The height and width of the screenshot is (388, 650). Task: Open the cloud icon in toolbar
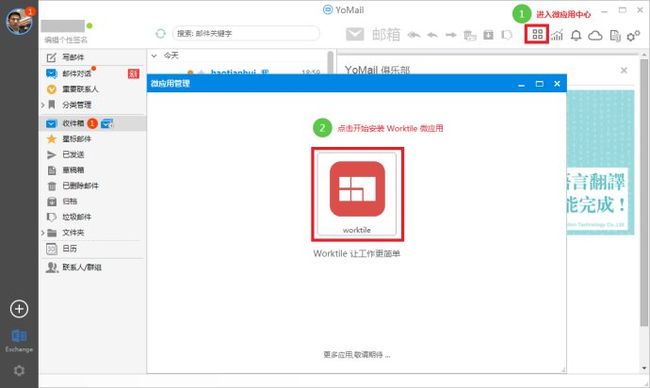(595, 36)
